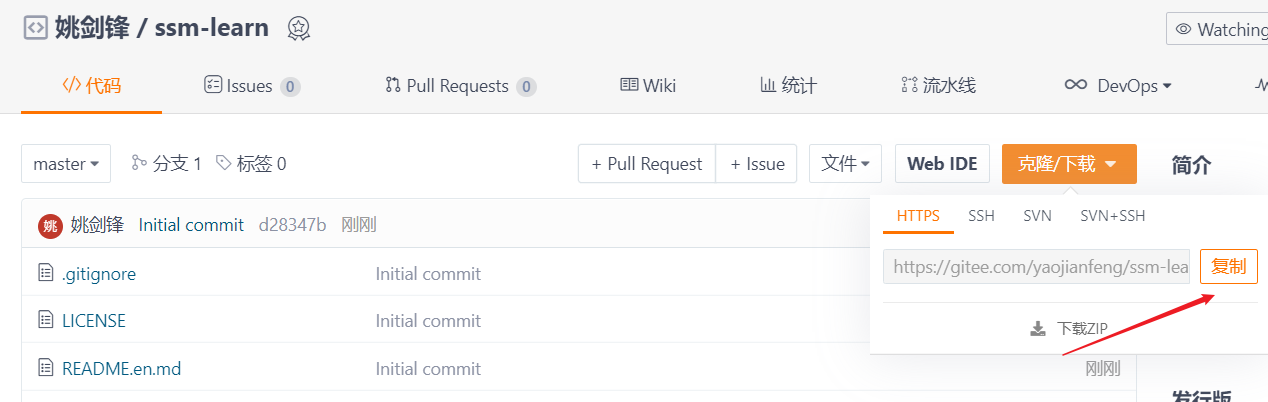Click the tag icon next to 标签 0
1268x402 pixels.
pos(223,163)
